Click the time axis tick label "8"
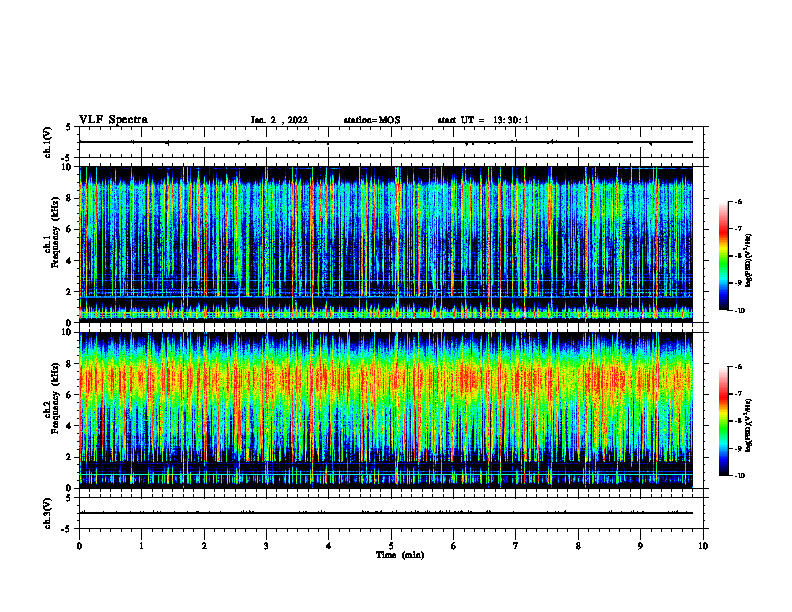Image resolution: width=792 pixels, height=612 pixels. tap(578, 546)
